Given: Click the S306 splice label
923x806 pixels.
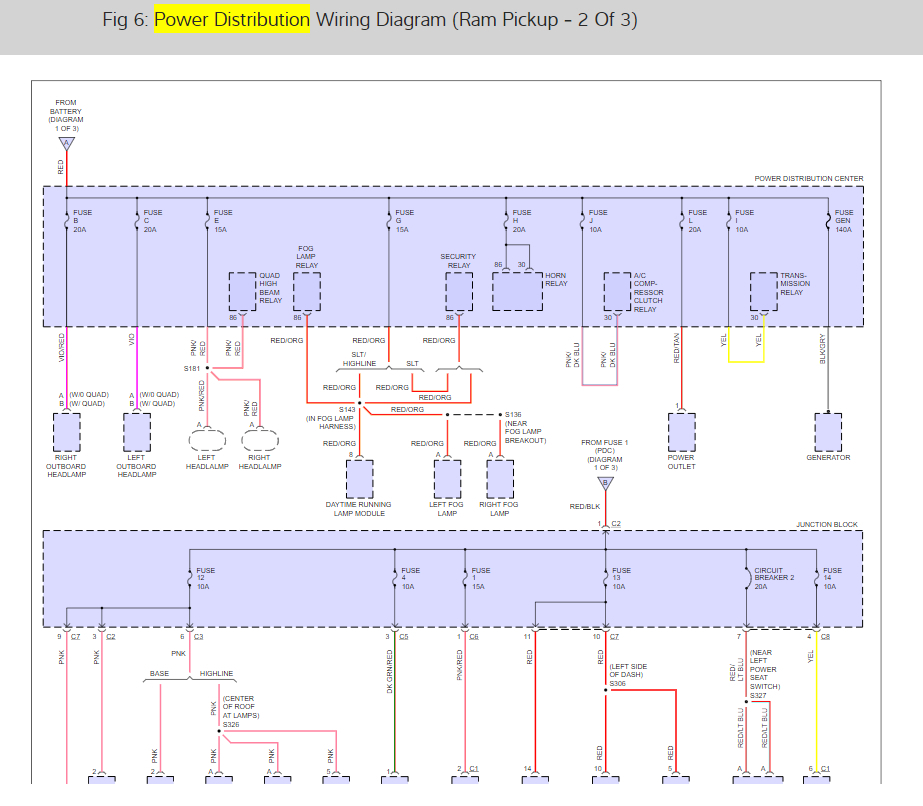Looking at the screenshot, I should tap(617, 684).
